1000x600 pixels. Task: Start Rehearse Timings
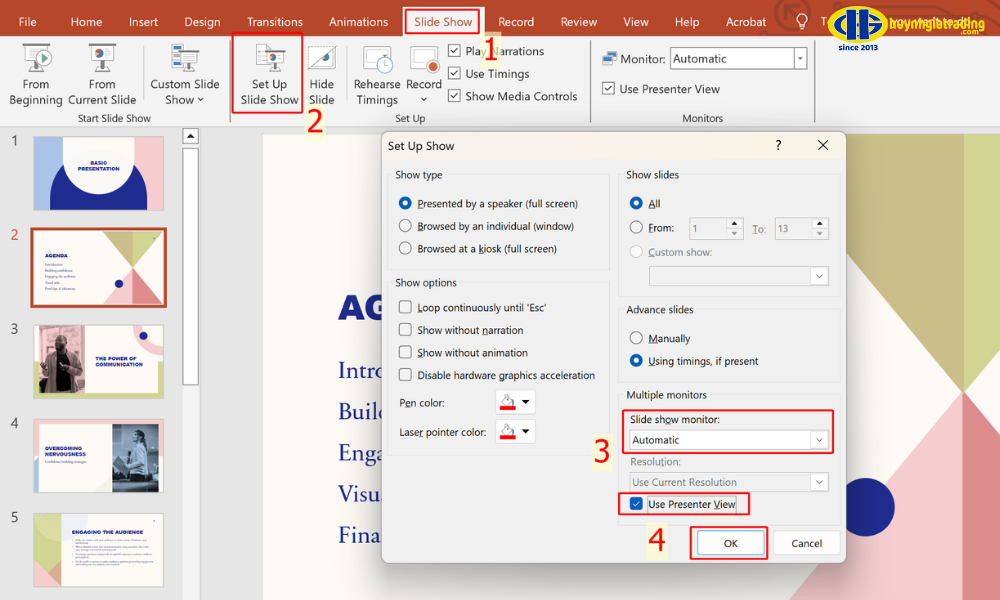377,62
